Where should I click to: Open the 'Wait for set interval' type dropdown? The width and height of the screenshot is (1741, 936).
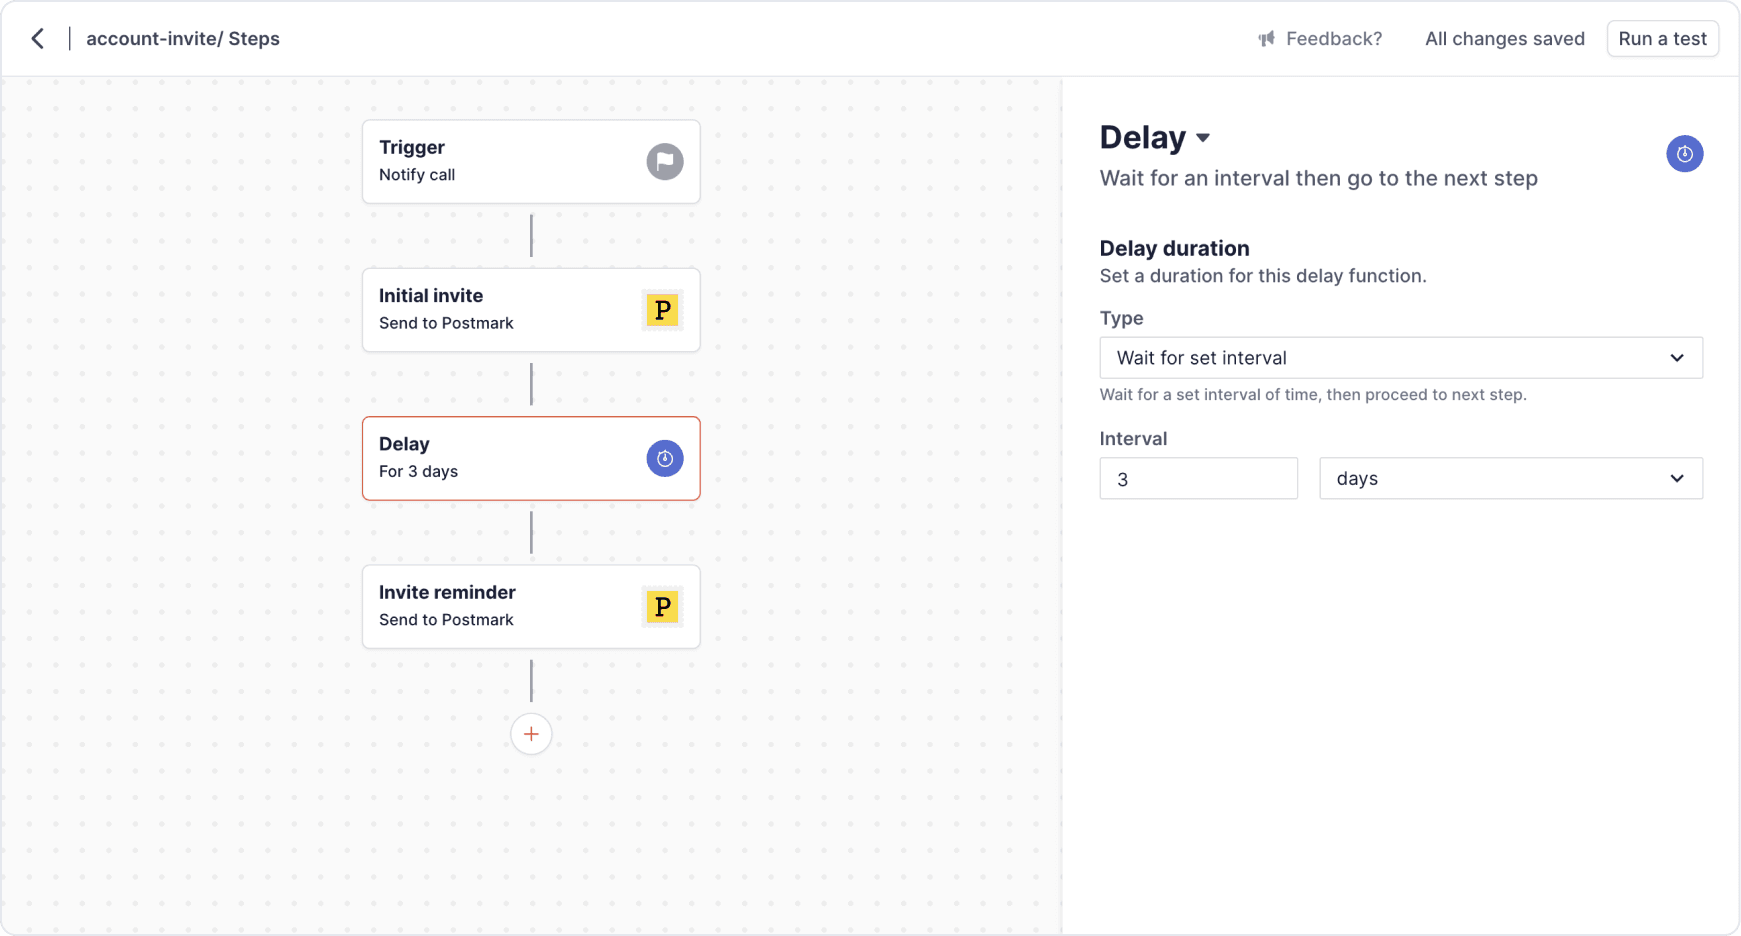[x=1400, y=358]
